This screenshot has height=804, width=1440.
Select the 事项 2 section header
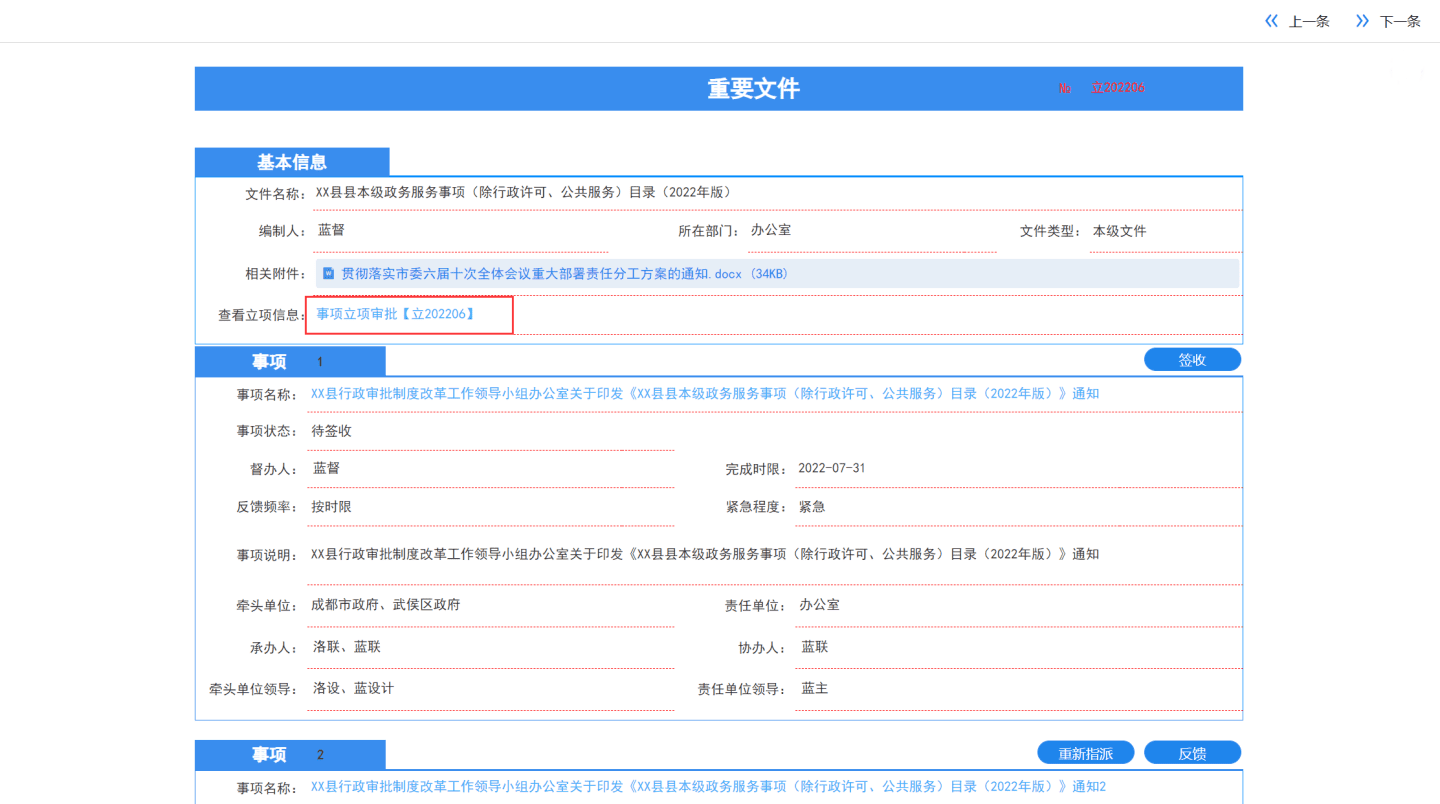pyautogui.click(x=290, y=754)
